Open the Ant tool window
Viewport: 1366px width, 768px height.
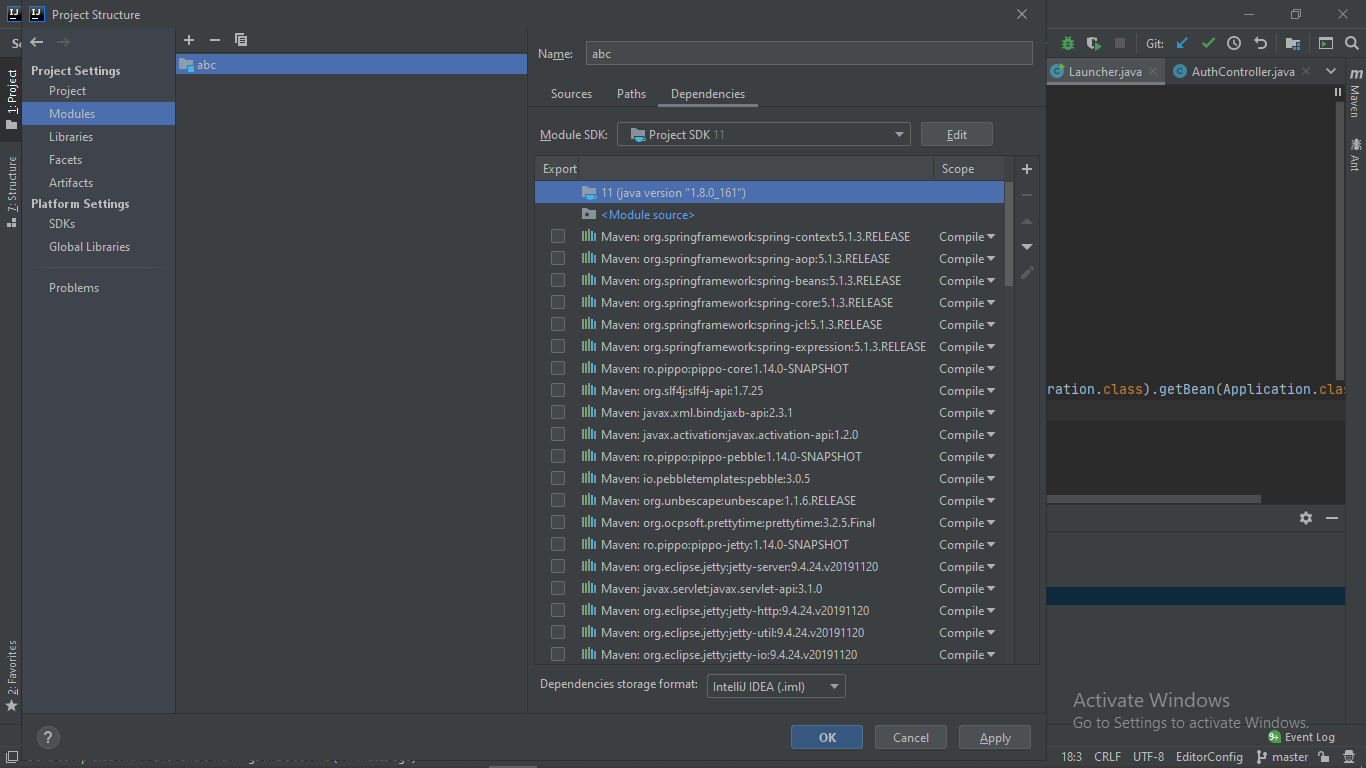pos(1355,155)
